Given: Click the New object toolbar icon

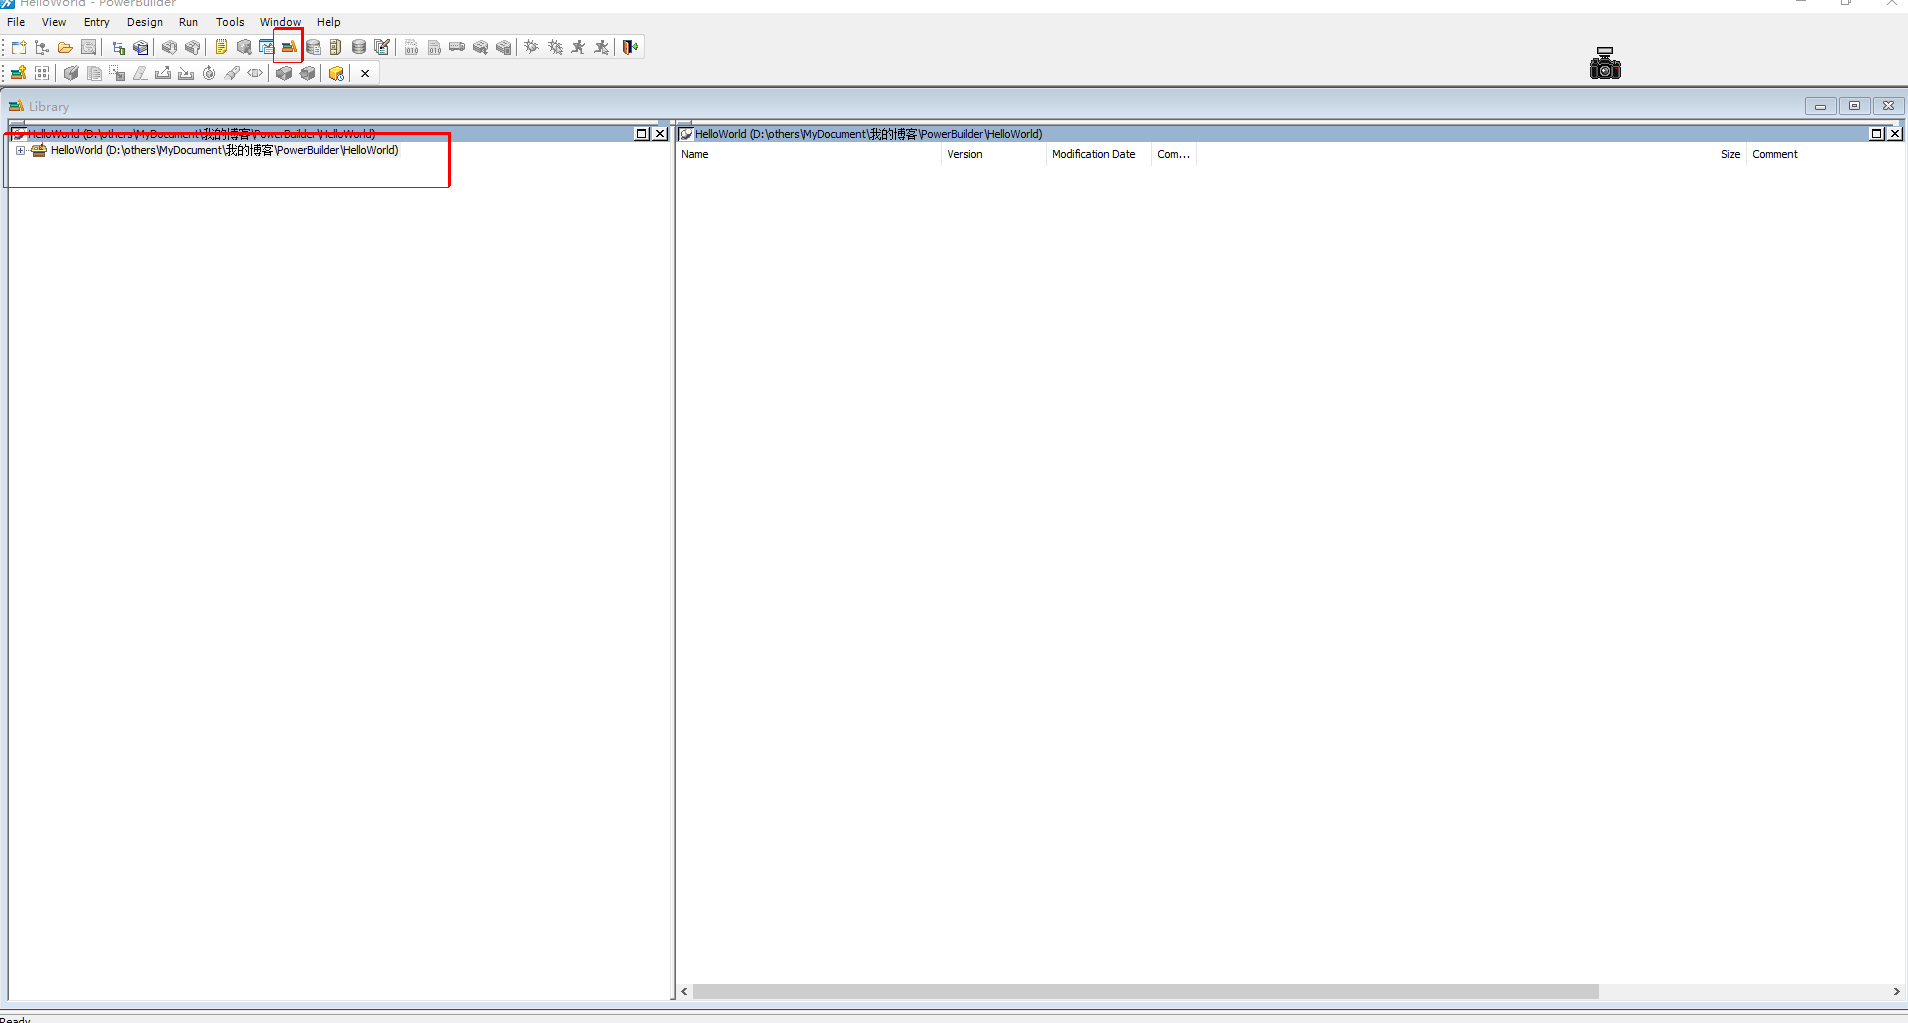Looking at the screenshot, I should (x=19, y=47).
